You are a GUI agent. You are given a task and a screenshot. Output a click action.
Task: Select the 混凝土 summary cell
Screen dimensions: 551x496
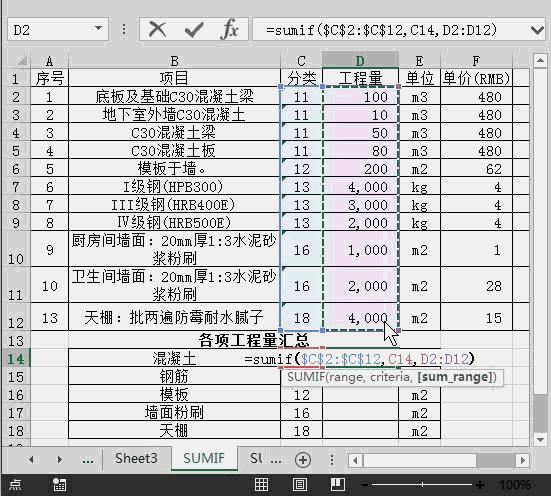point(174,359)
